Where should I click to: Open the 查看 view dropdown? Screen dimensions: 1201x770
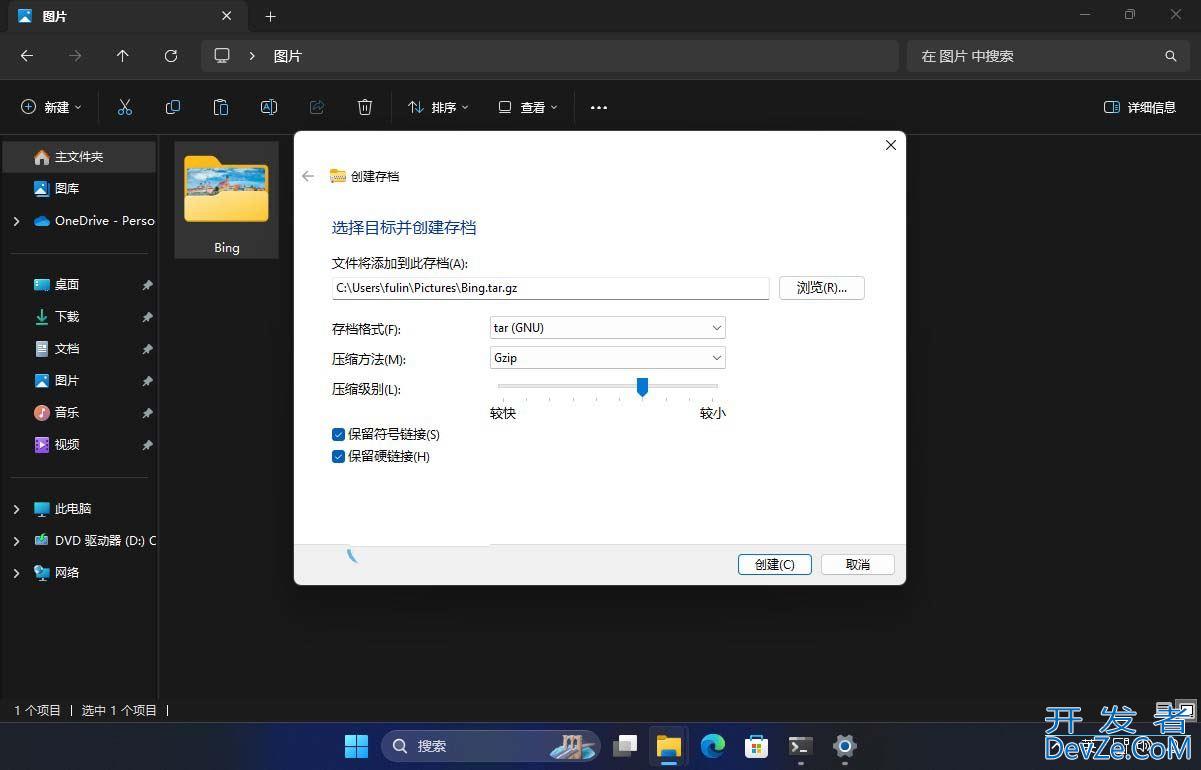[x=528, y=107]
